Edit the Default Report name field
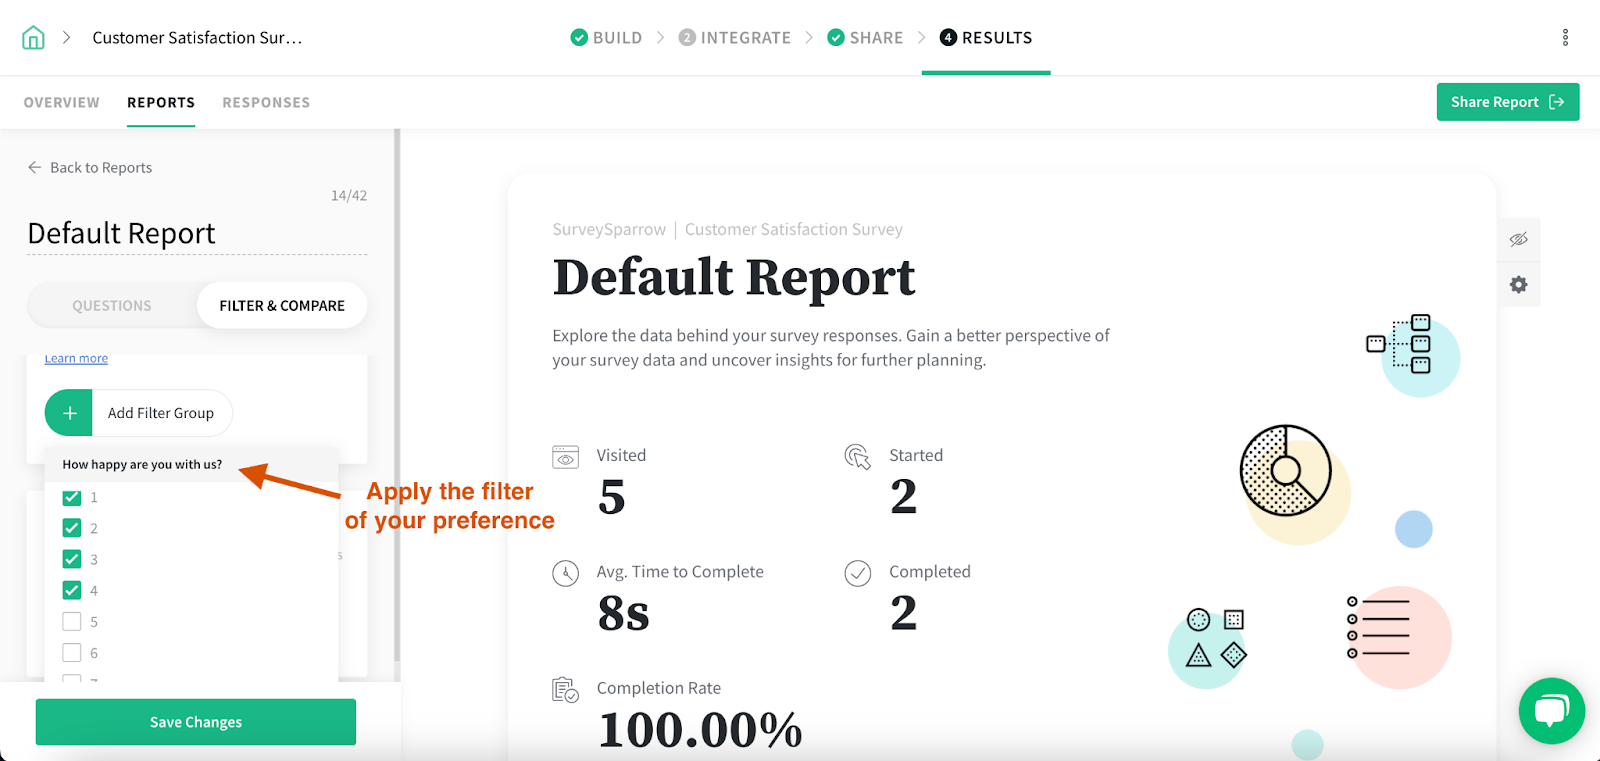This screenshot has width=1600, height=761. (197, 233)
